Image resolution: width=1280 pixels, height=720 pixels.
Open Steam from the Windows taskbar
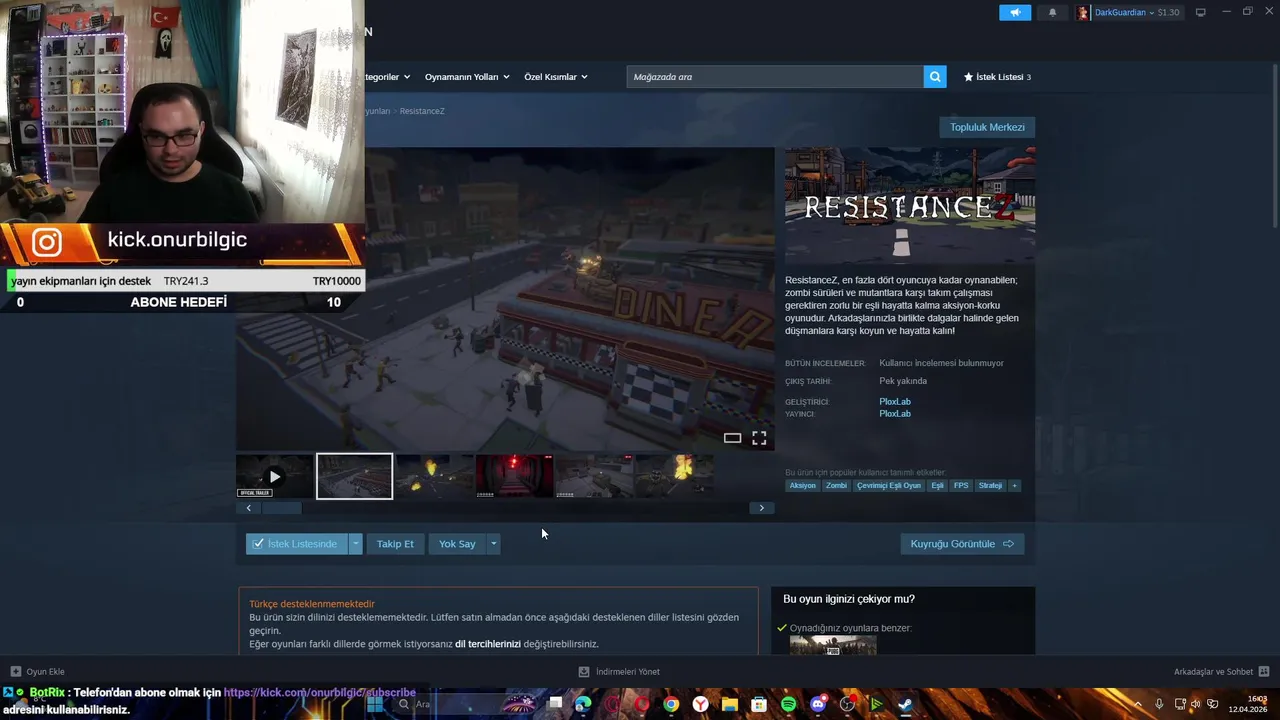[x=905, y=704]
